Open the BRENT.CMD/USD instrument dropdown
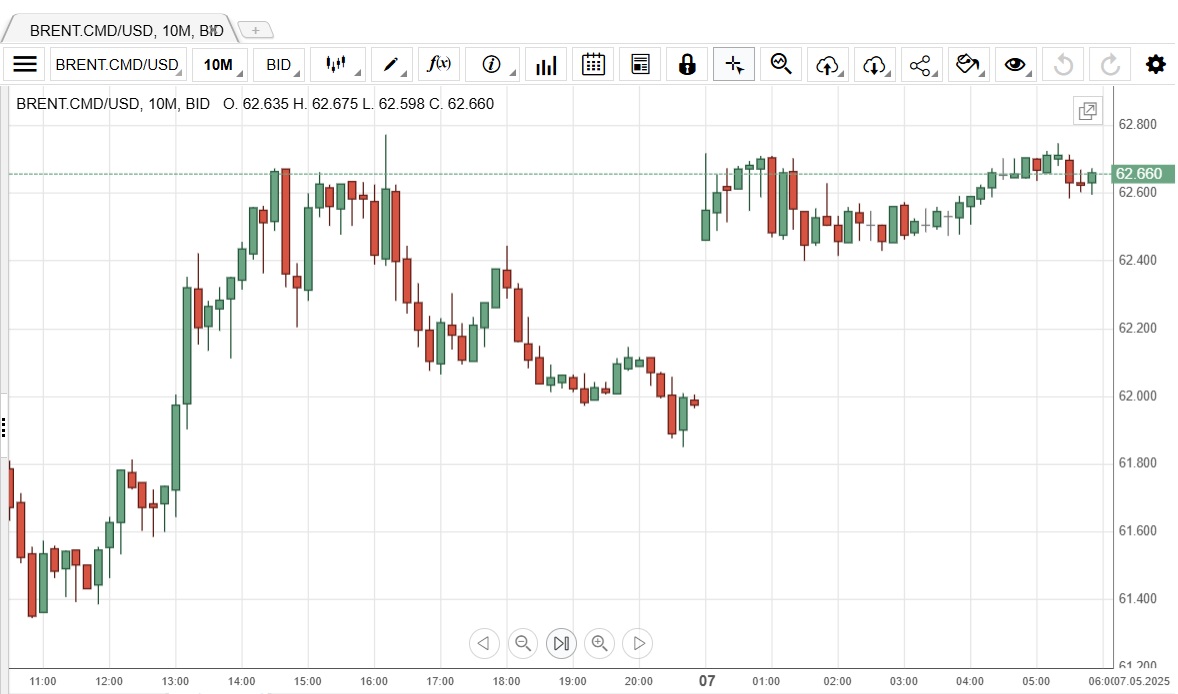The width and height of the screenshot is (1178, 694). [117, 65]
